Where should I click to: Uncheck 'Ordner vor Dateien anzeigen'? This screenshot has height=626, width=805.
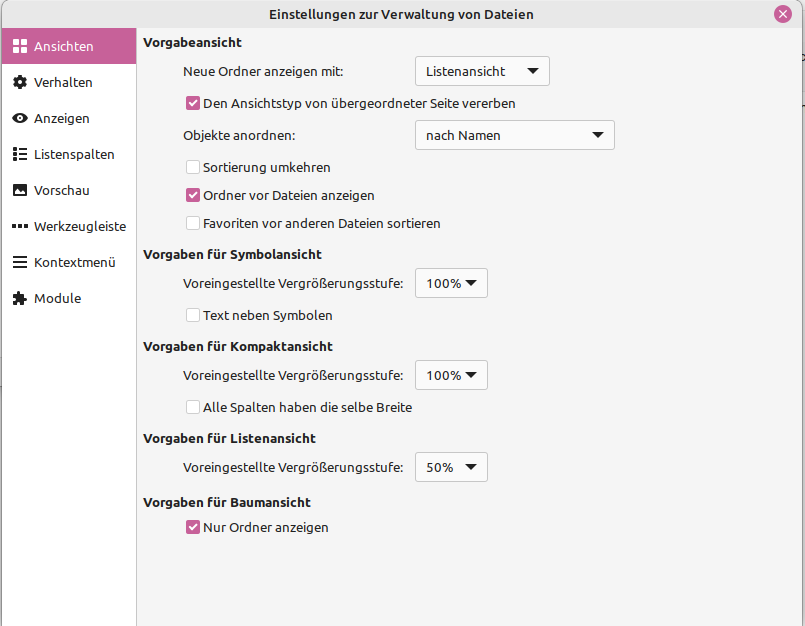[192, 195]
